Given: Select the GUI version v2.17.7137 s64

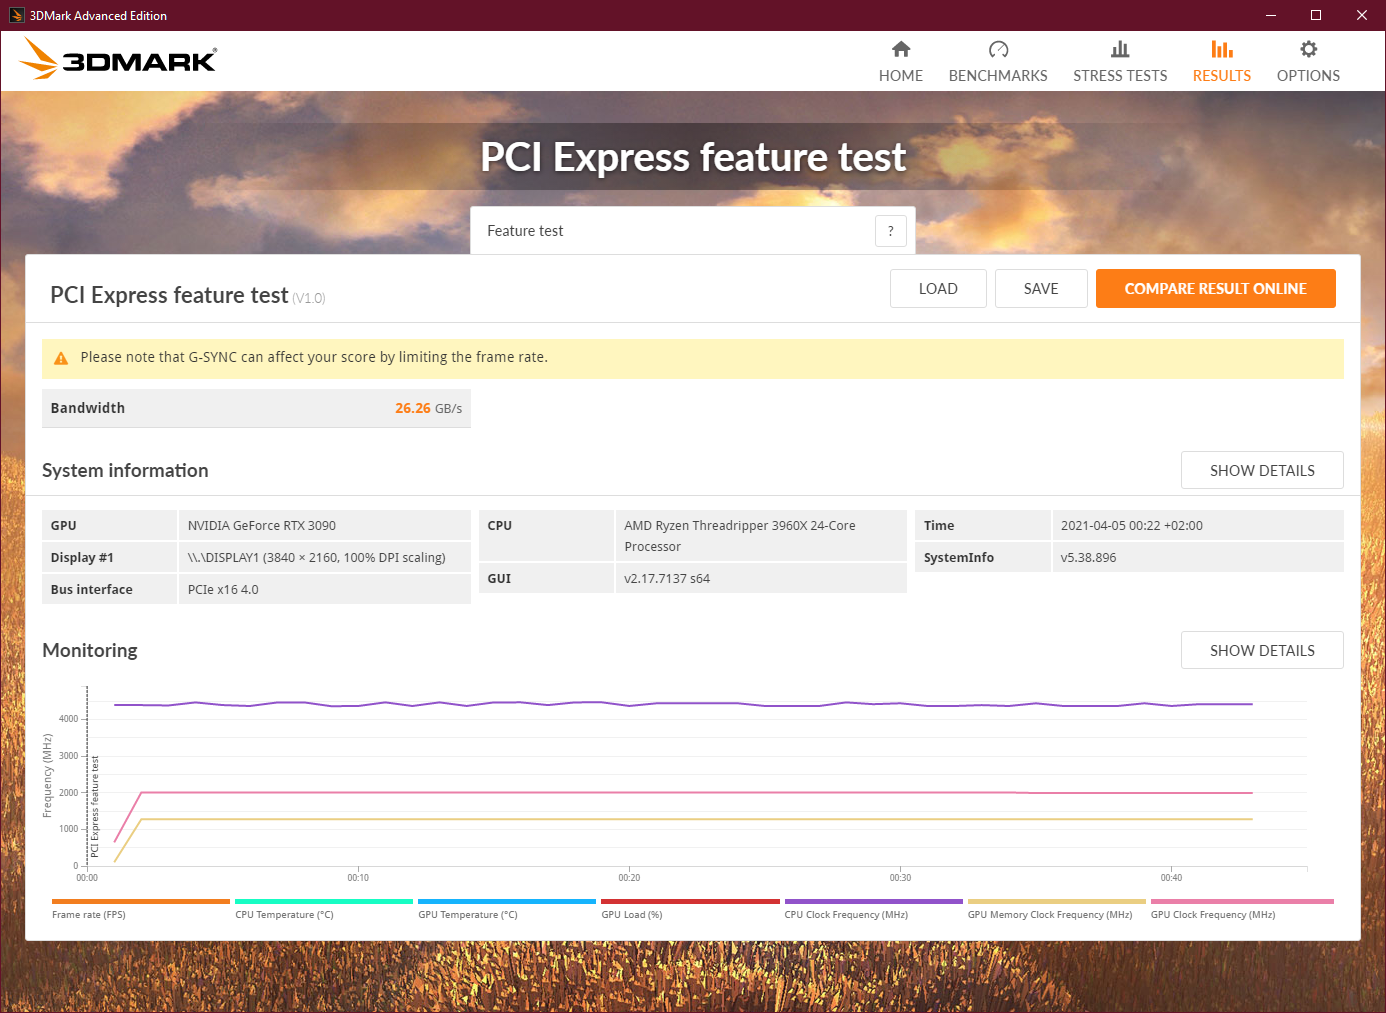Looking at the screenshot, I should [667, 579].
